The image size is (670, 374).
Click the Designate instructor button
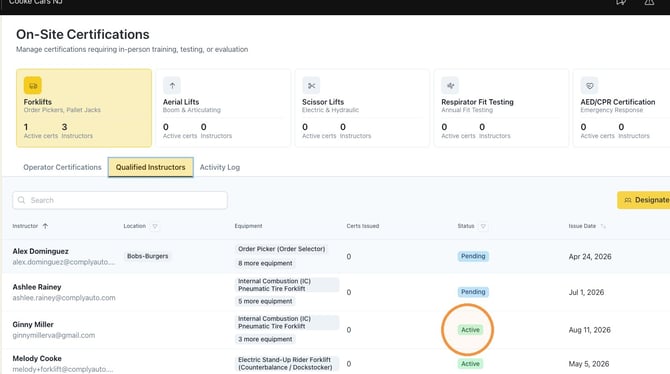pyautogui.click(x=644, y=200)
